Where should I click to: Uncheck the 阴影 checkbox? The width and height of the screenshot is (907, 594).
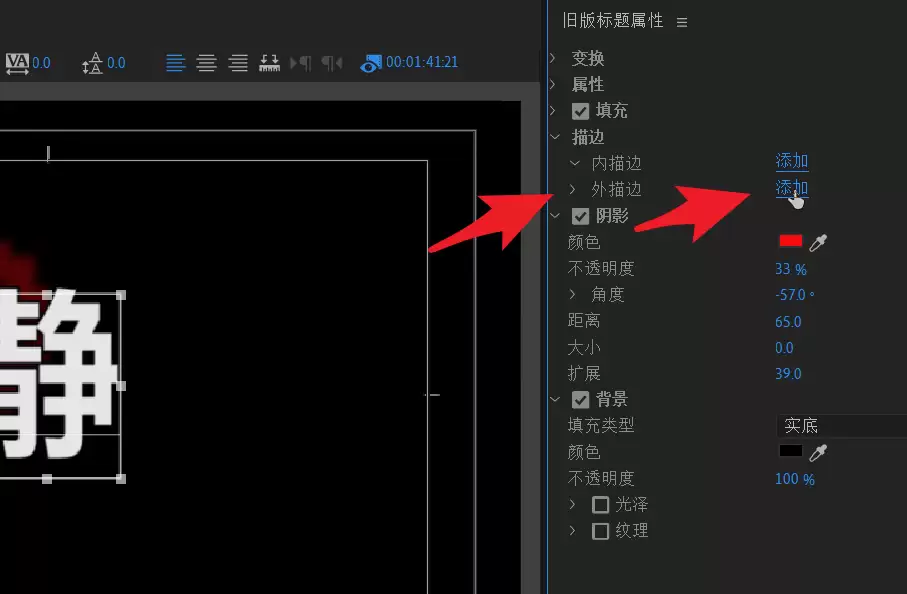pyautogui.click(x=580, y=216)
